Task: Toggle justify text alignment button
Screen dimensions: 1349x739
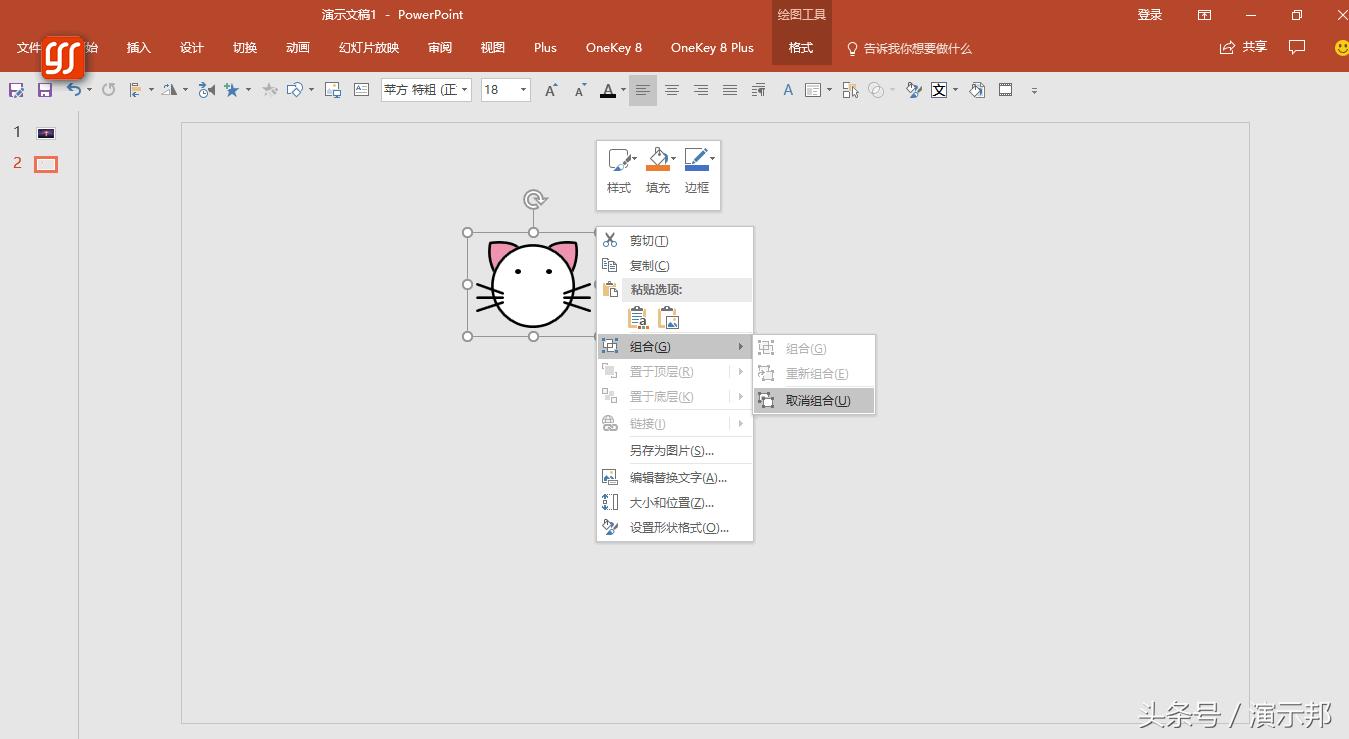Action: click(730, 90)
